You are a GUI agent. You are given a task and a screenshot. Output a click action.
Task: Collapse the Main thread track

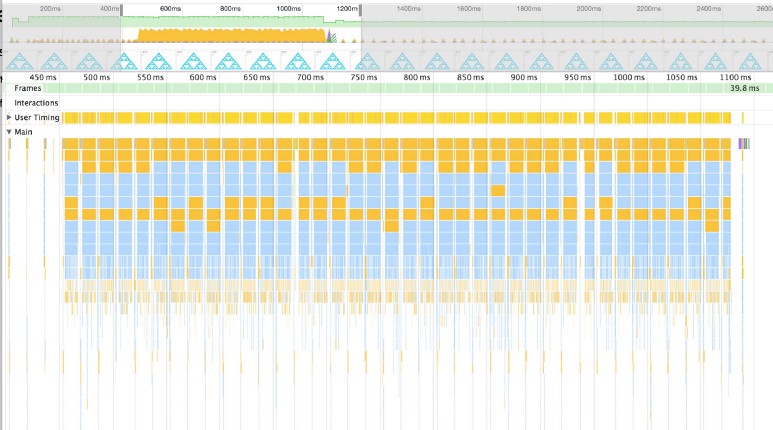pyautogui.click(x=9, y=132)
